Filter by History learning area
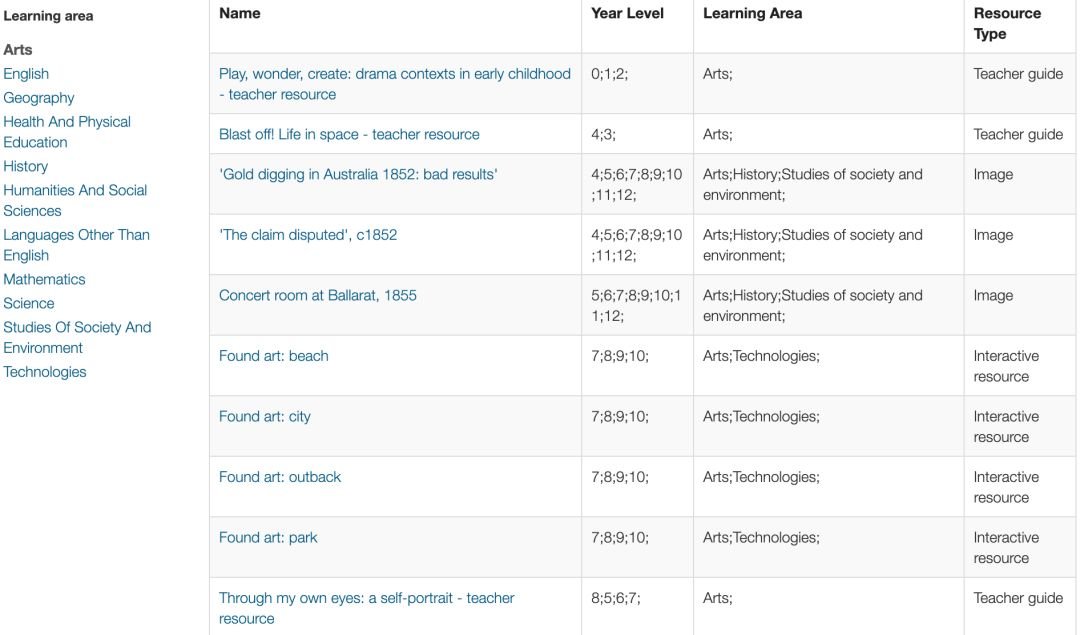This screenshot has width=1080, height=635. pyautogui.click(x=25, y=166)
